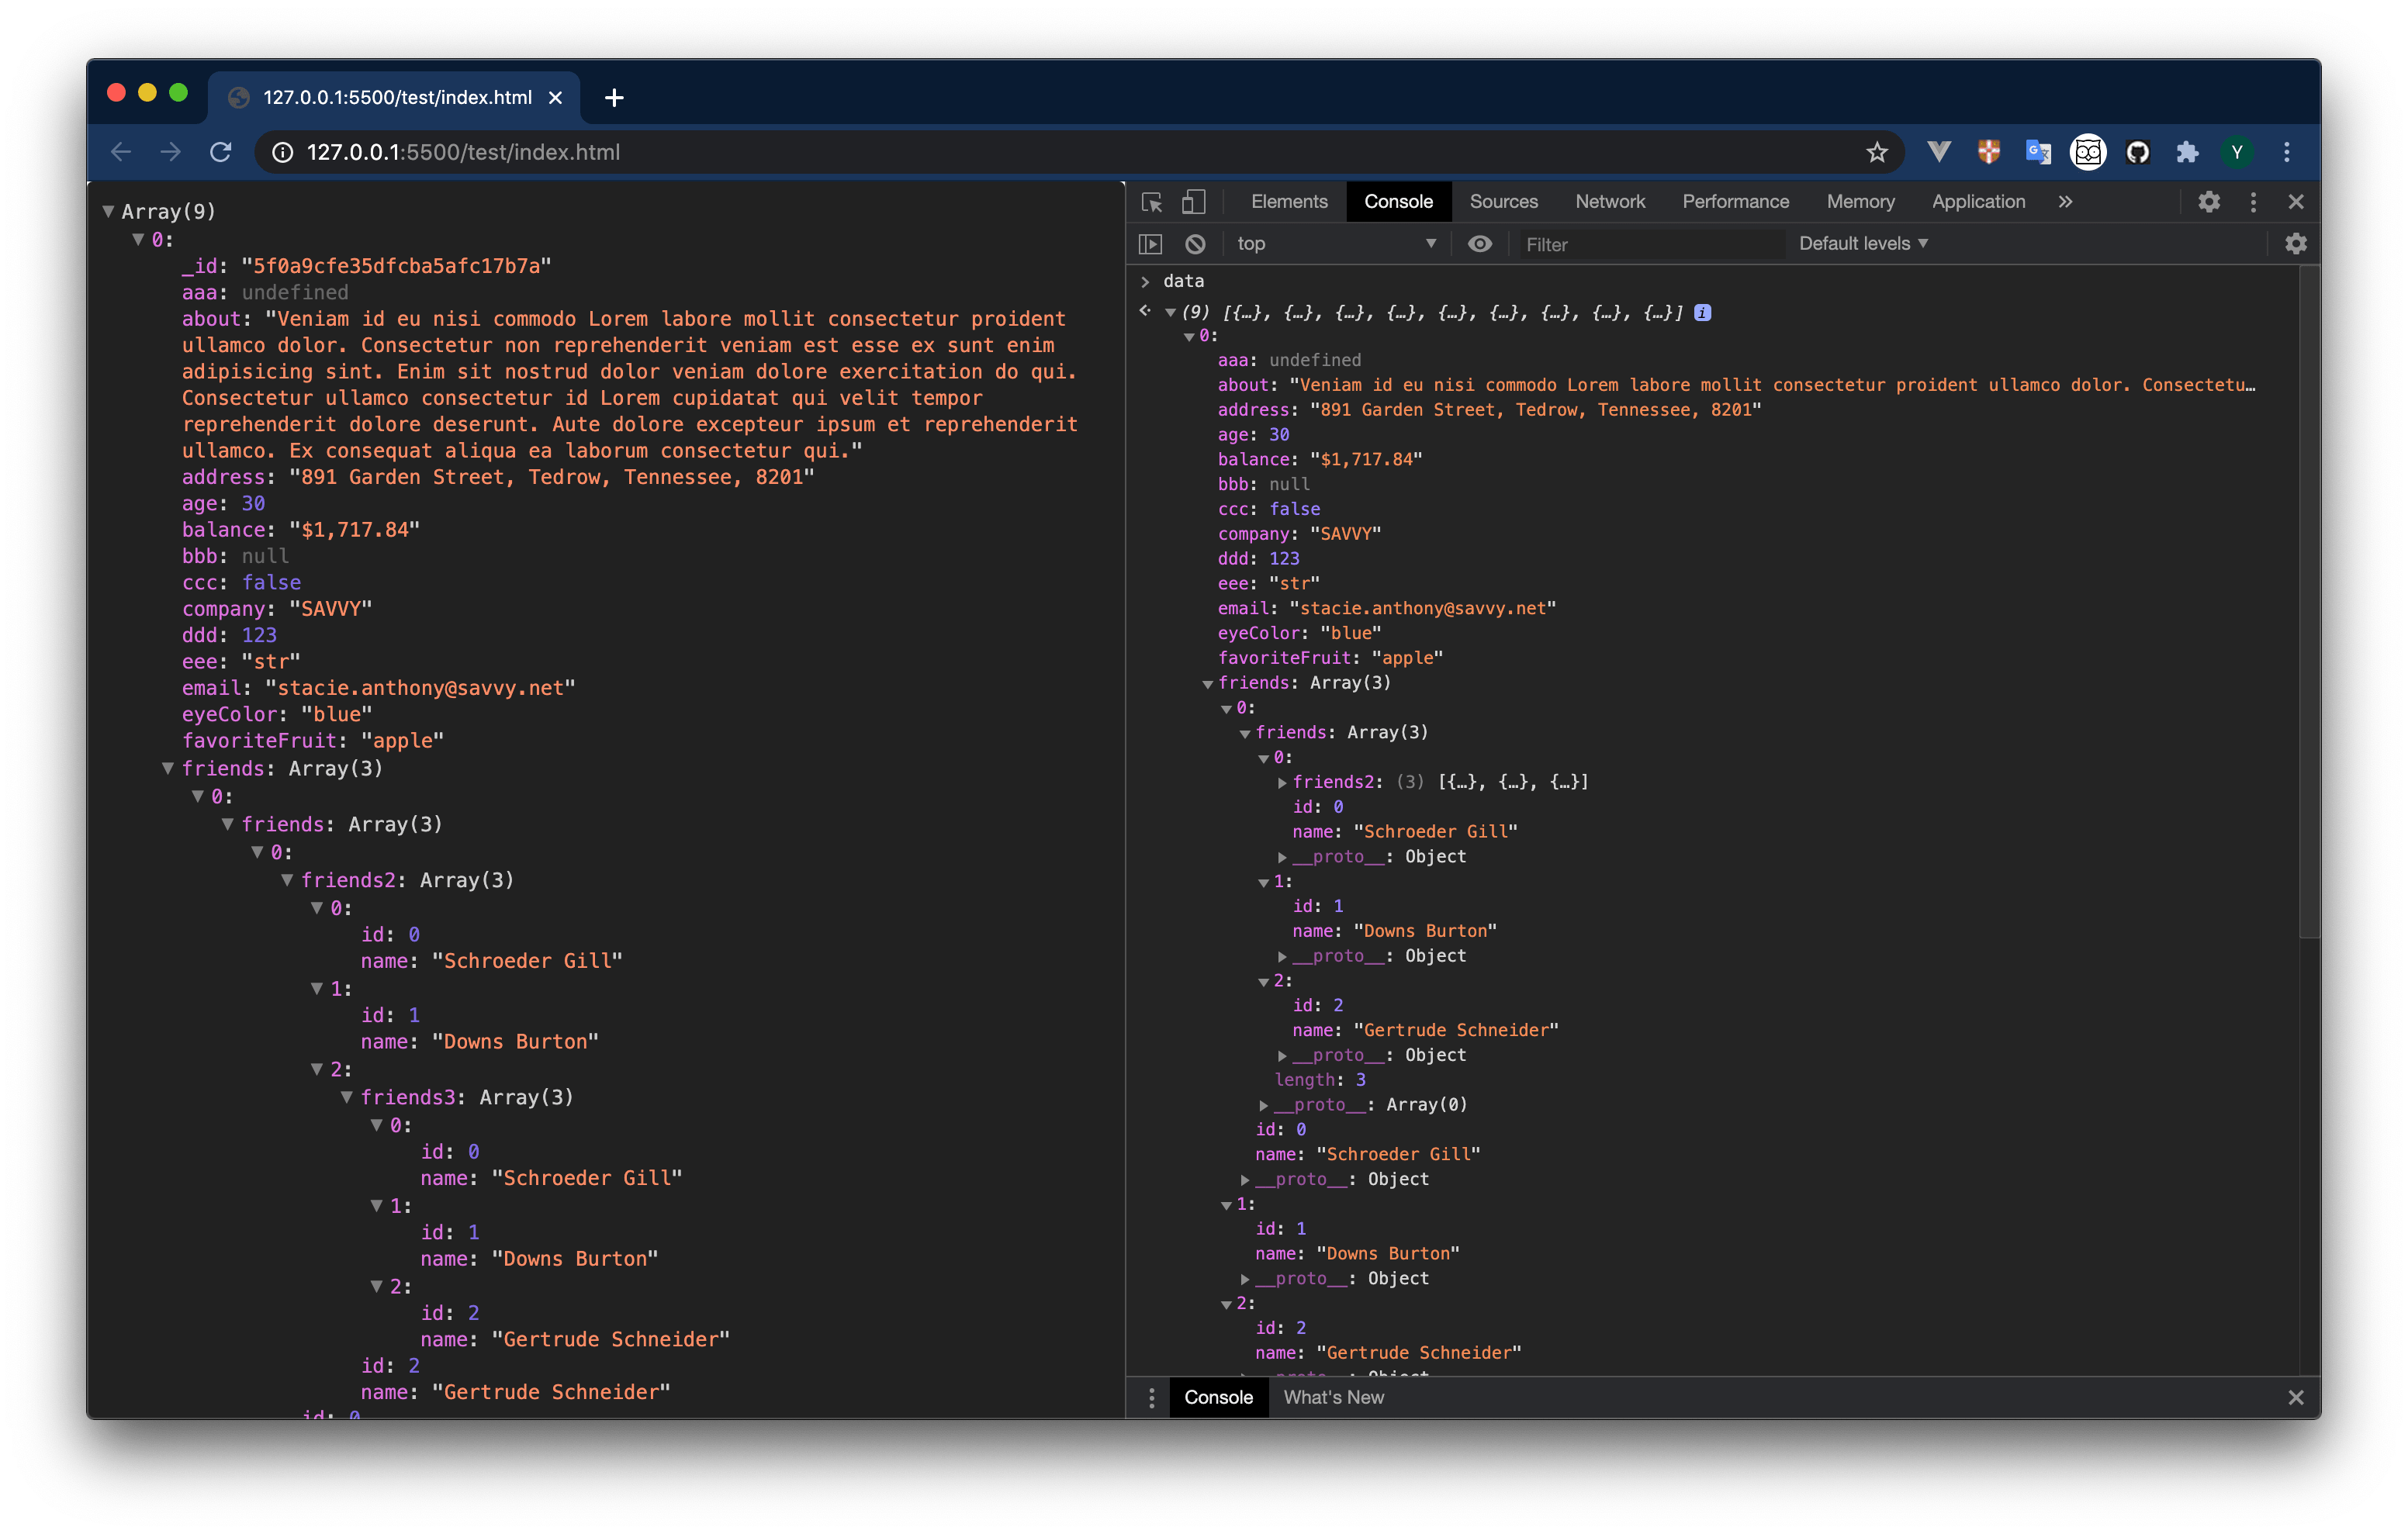Click the settings gear icon in DevTools
Viewport: 2408px width, 1534px height.
click(x=2209, y=202)
